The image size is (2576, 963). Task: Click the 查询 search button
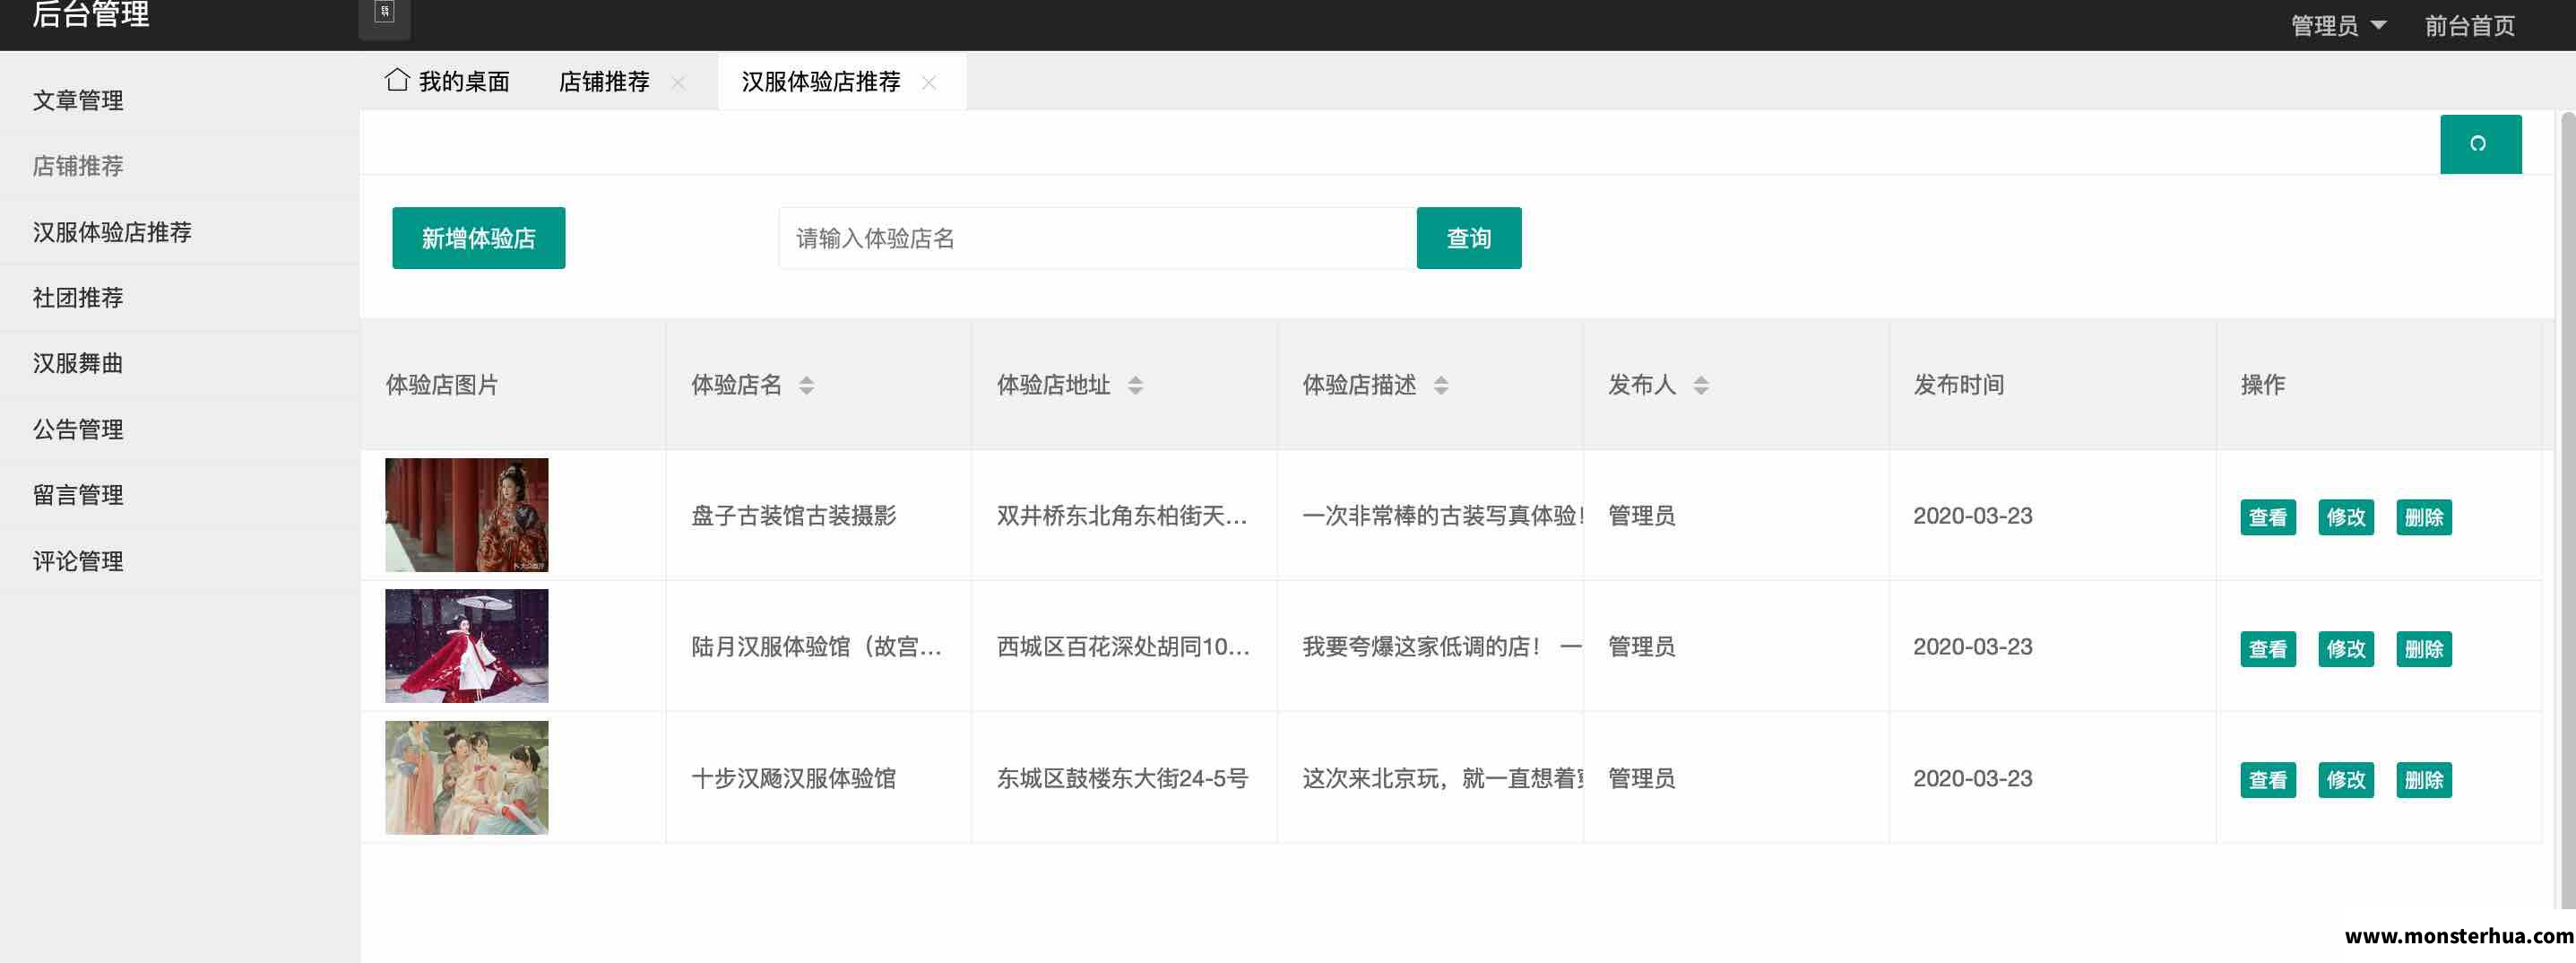coord(1469,238)
